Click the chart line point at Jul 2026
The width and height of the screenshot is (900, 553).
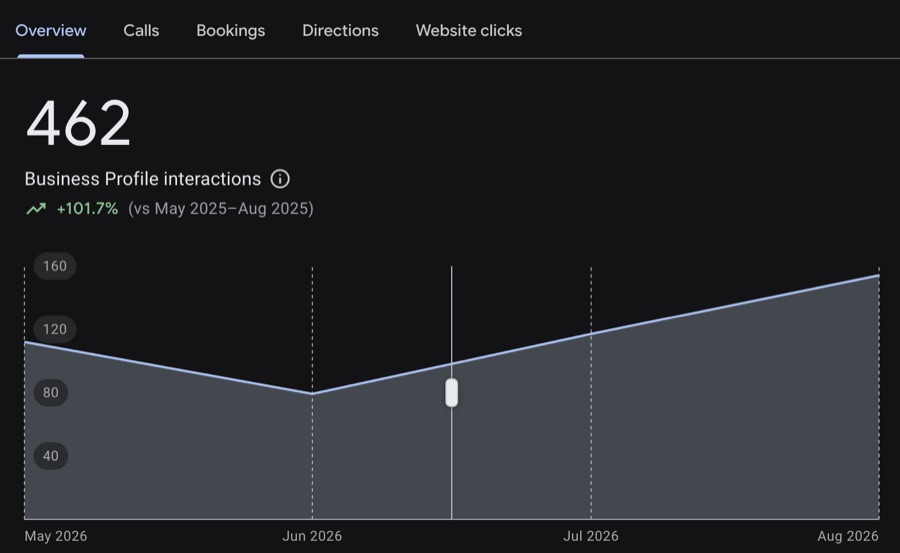591,333
